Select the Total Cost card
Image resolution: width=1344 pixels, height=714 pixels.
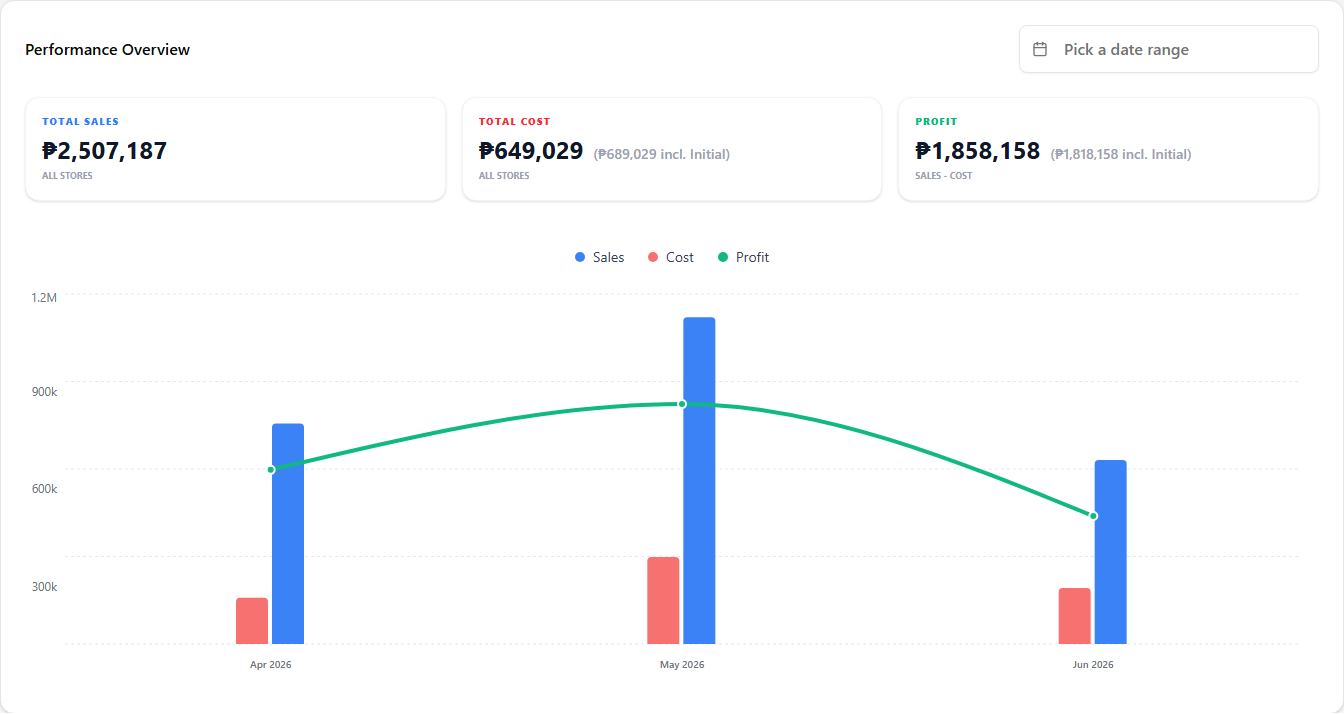pyautogui.click(x=672, y=149)
